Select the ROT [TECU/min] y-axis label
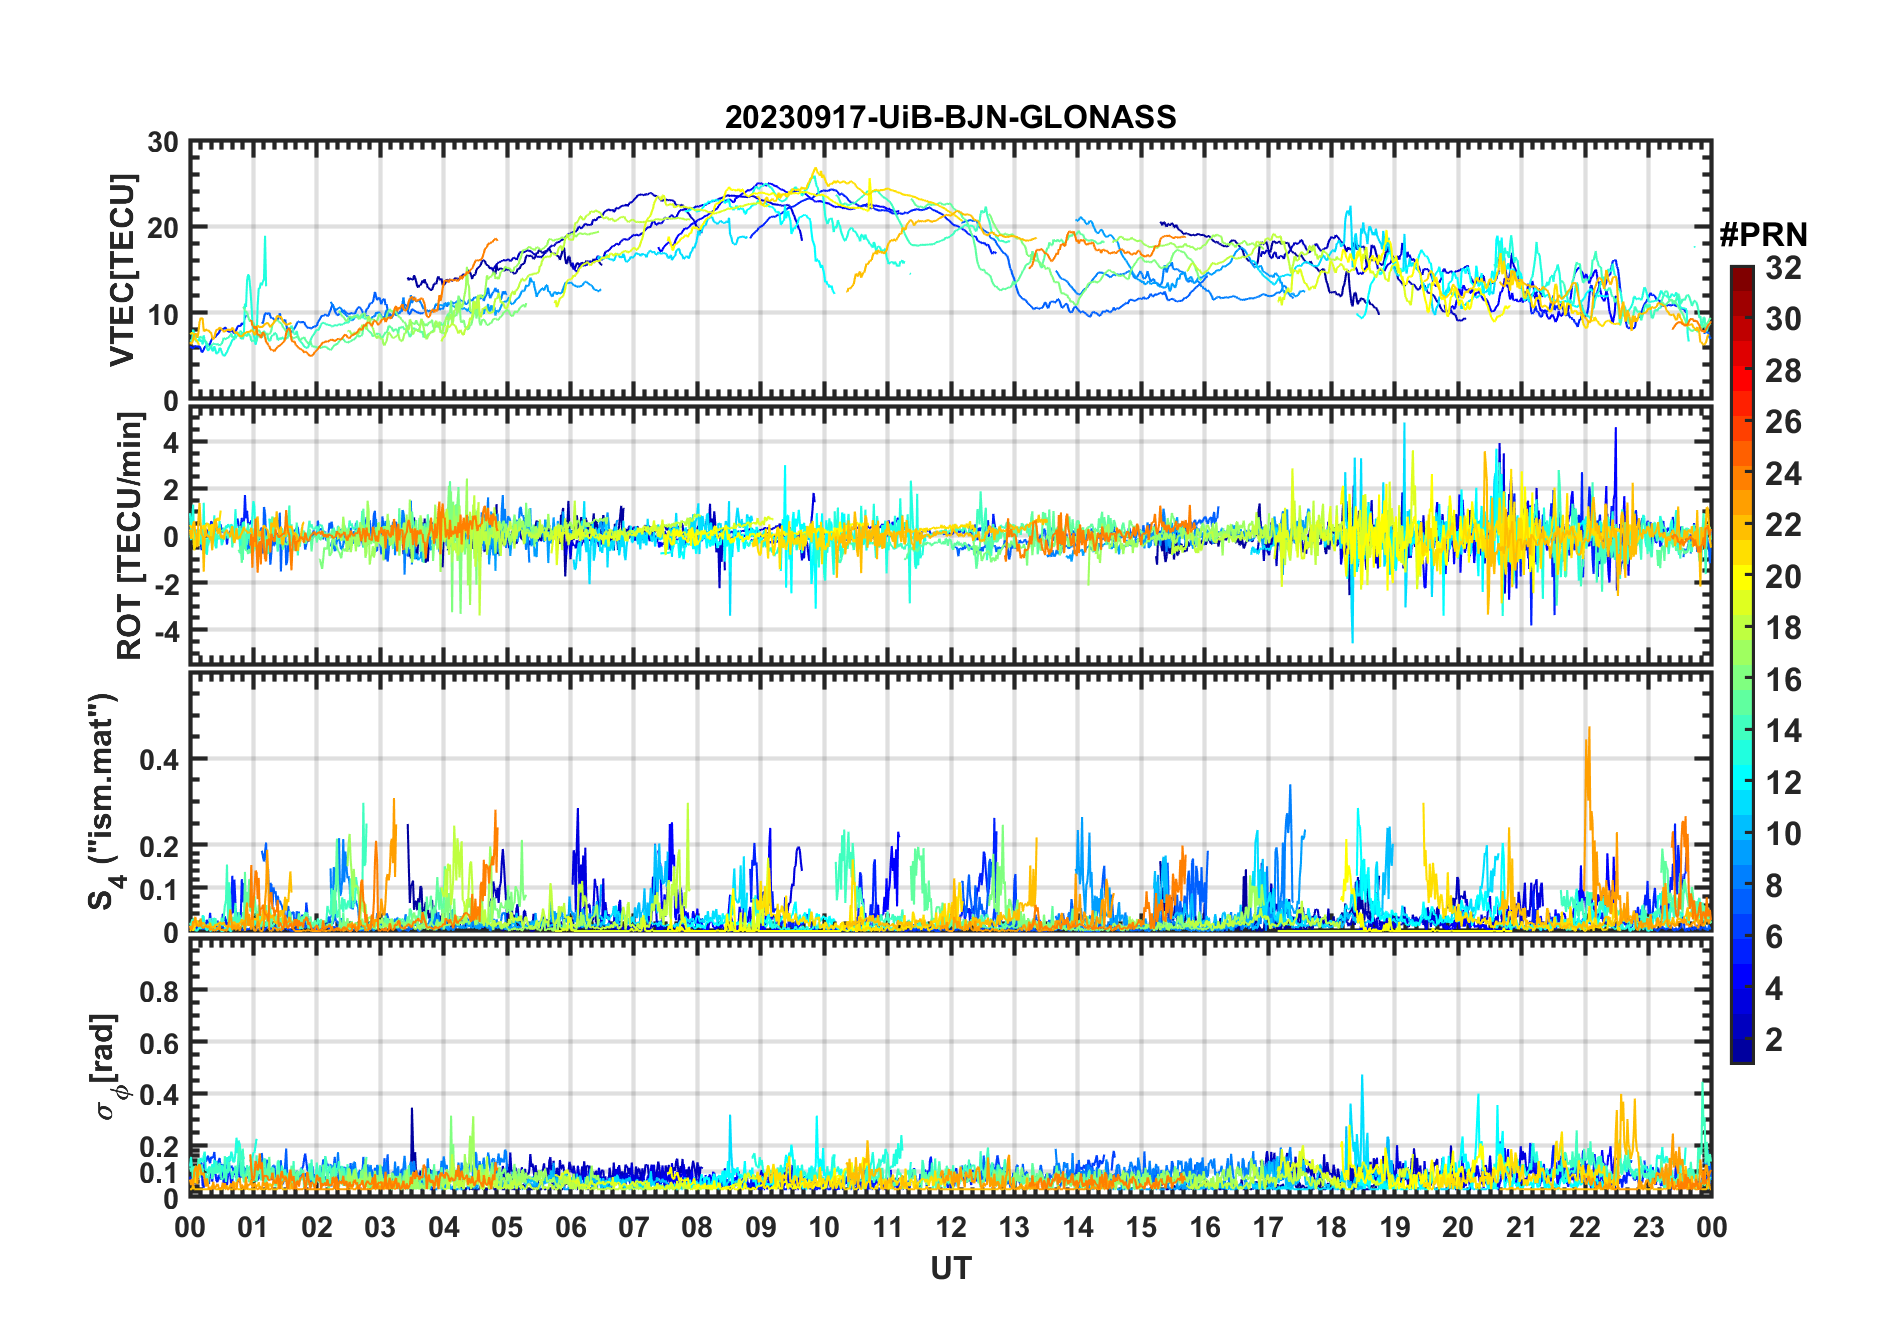 click(x=130, y=537)
